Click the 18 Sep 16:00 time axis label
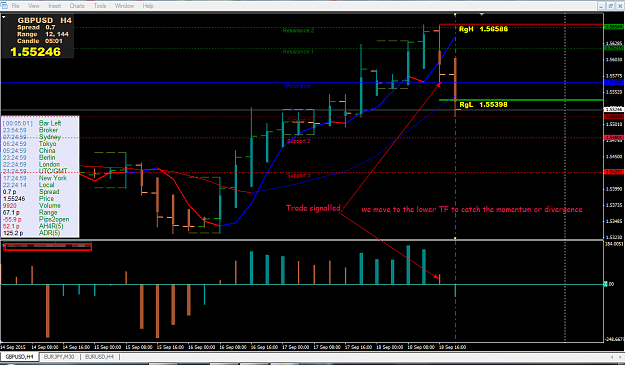This screenshot has height=365, width=625. (452, 347)
